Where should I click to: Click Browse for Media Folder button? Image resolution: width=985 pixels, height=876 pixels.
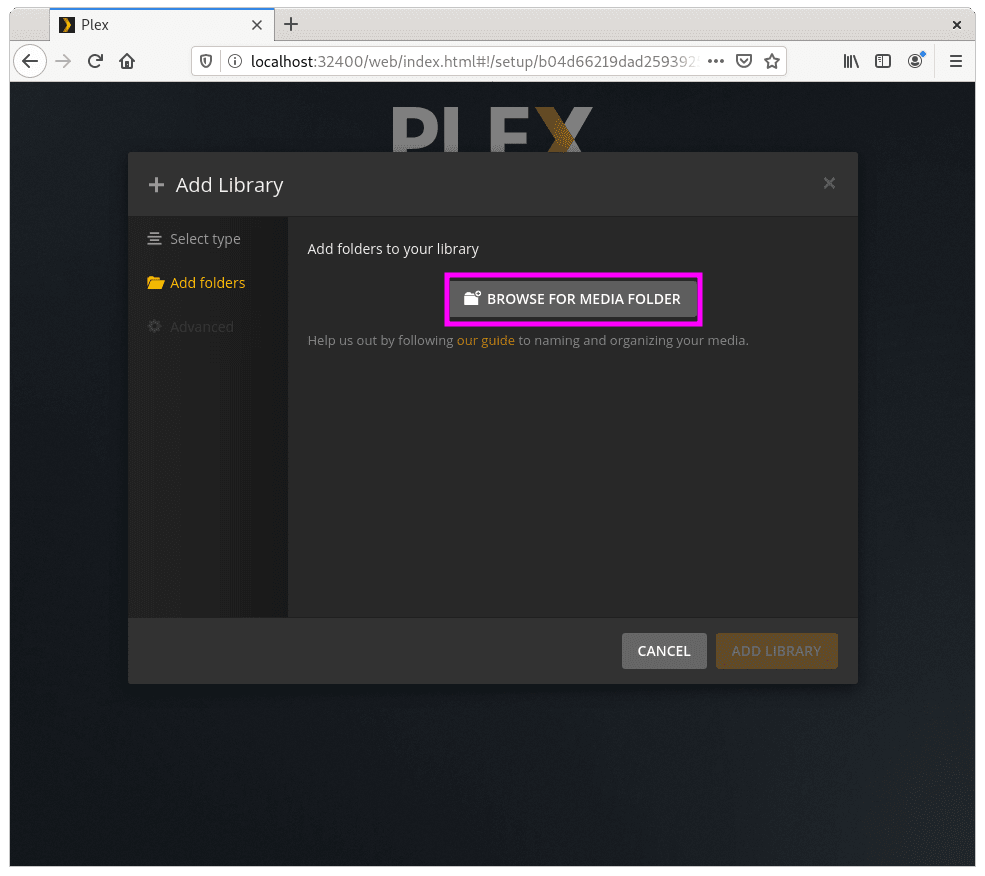(x=573, y=299)
